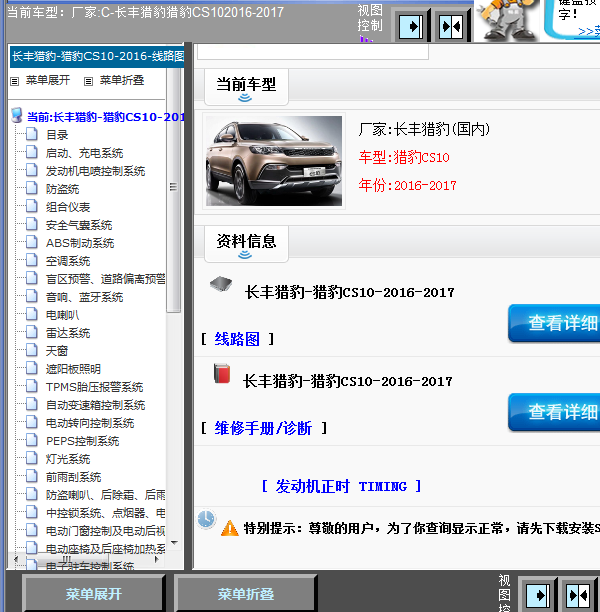This screenshot has height=612, width=600.
Task: Click the bottom 菜单折叠 button
Action: (246, 594)
